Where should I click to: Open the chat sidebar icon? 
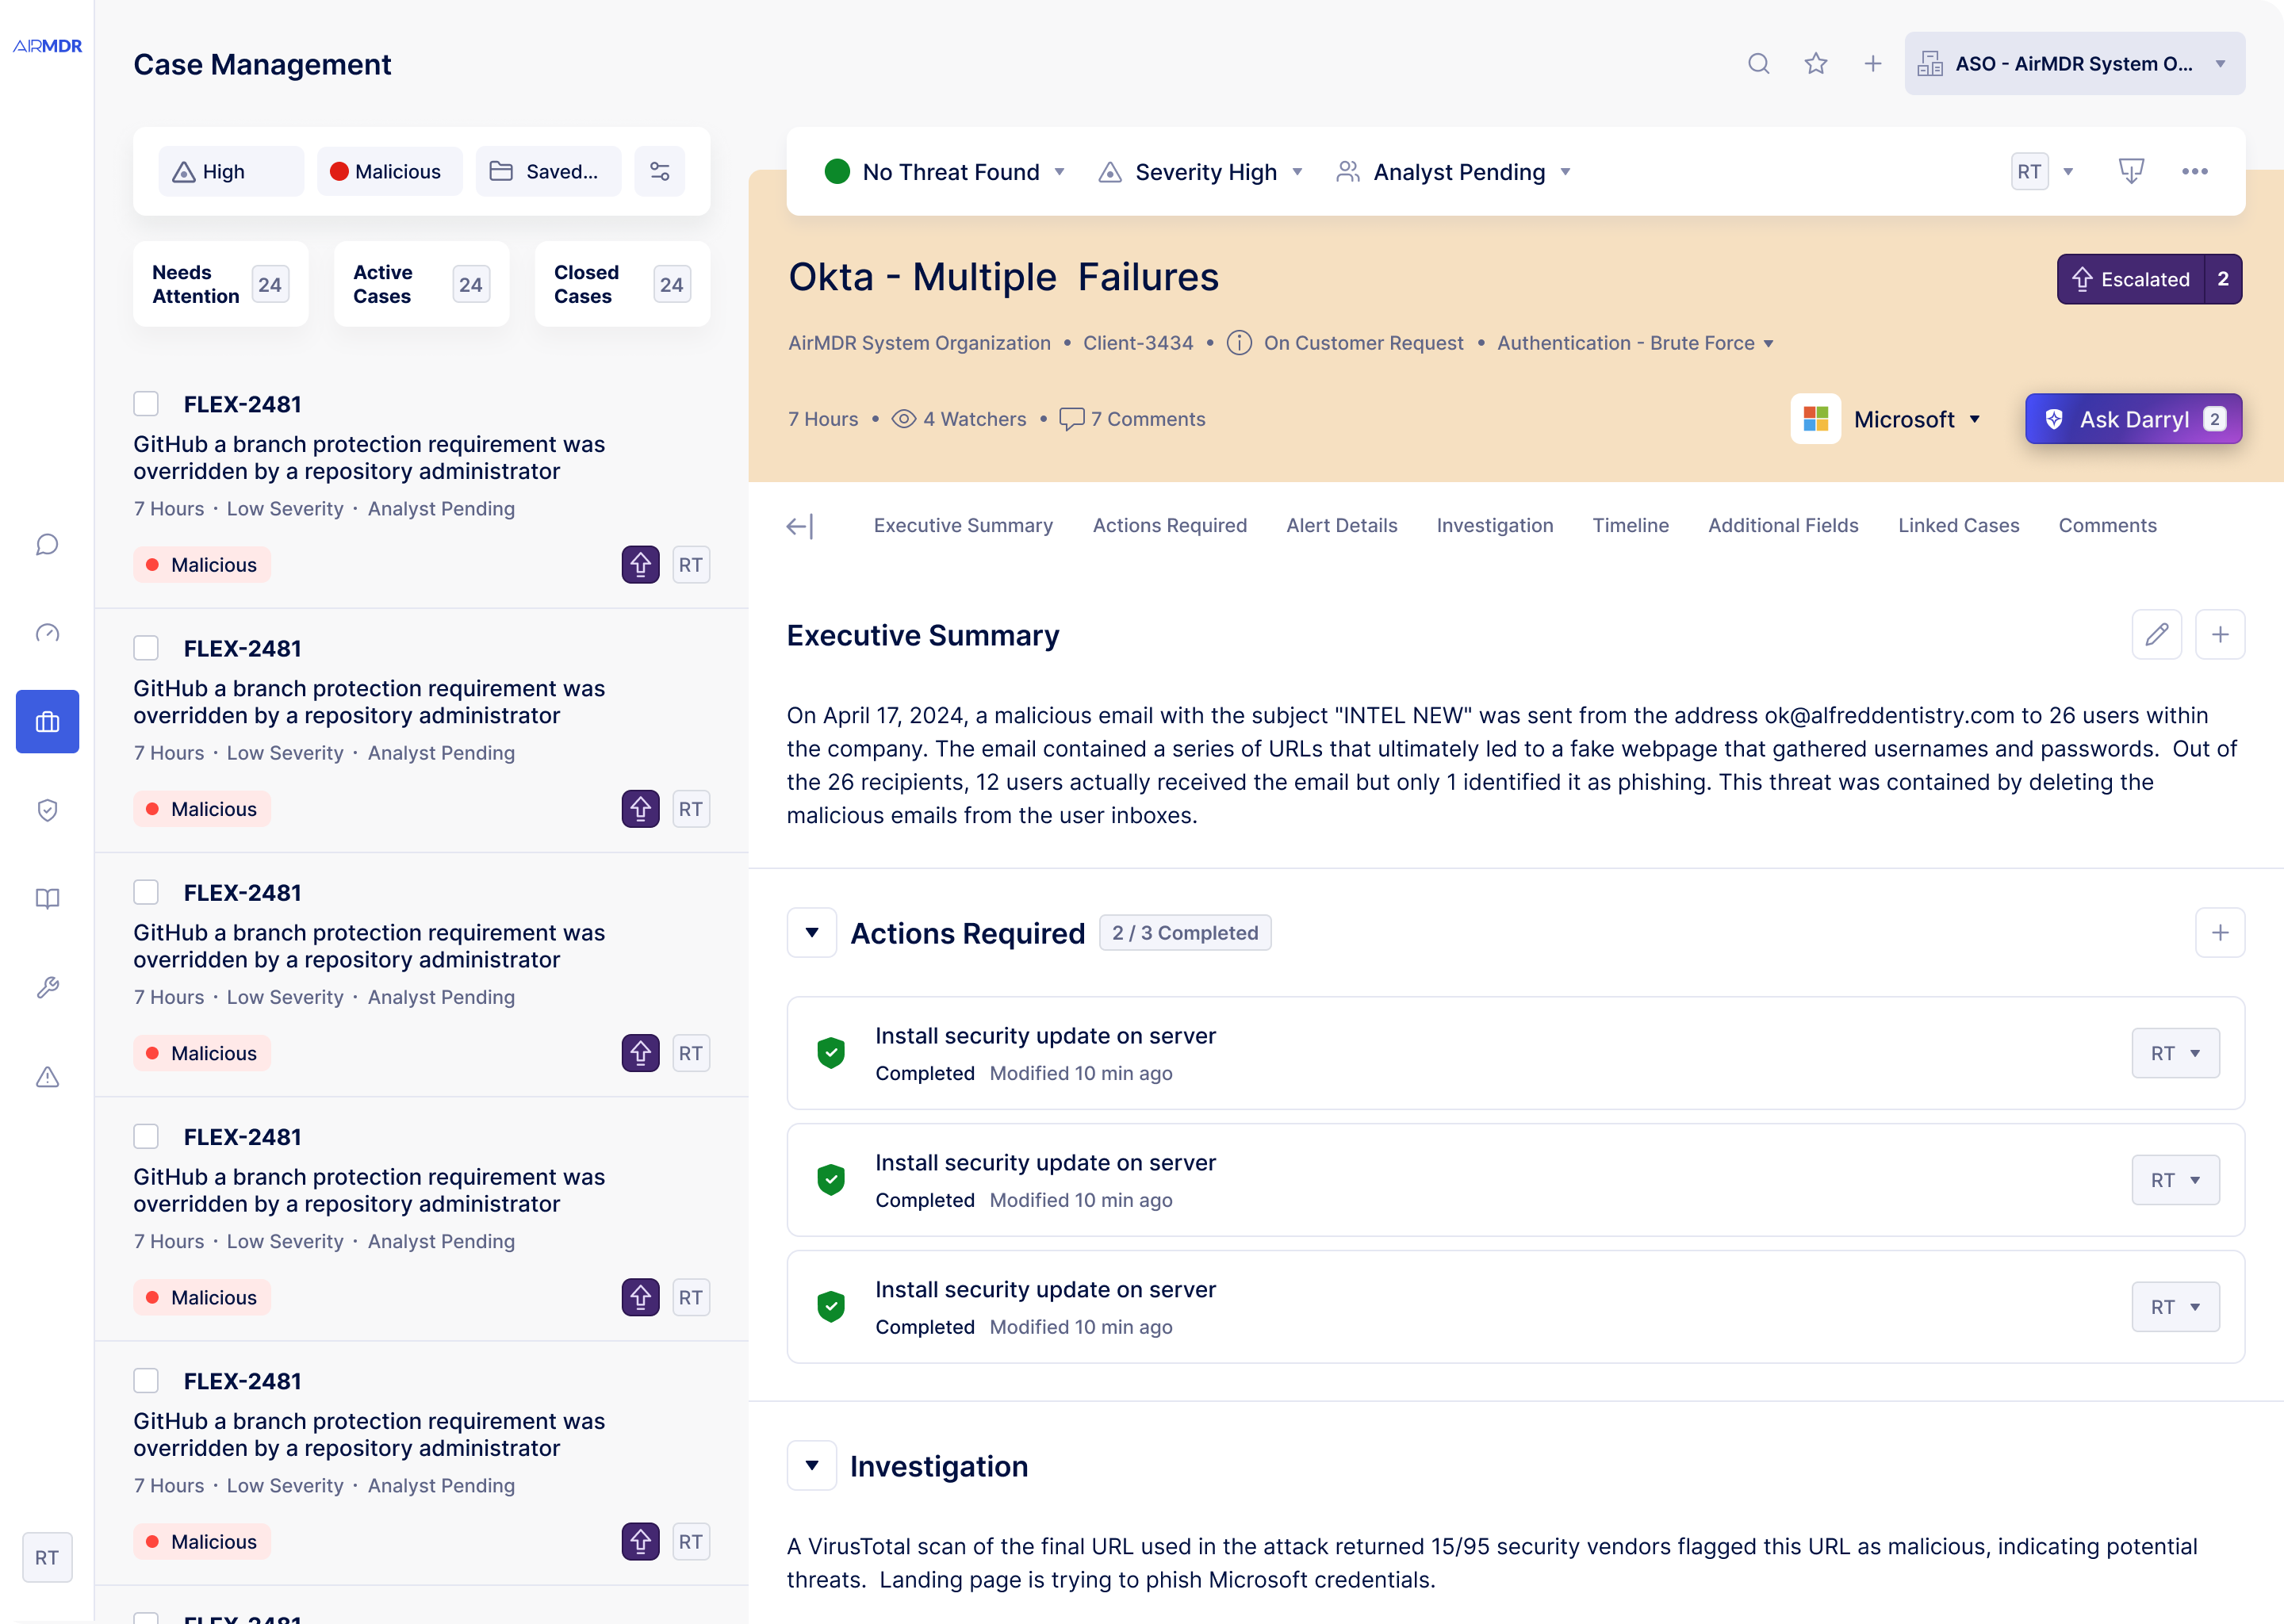coord(47,545)
